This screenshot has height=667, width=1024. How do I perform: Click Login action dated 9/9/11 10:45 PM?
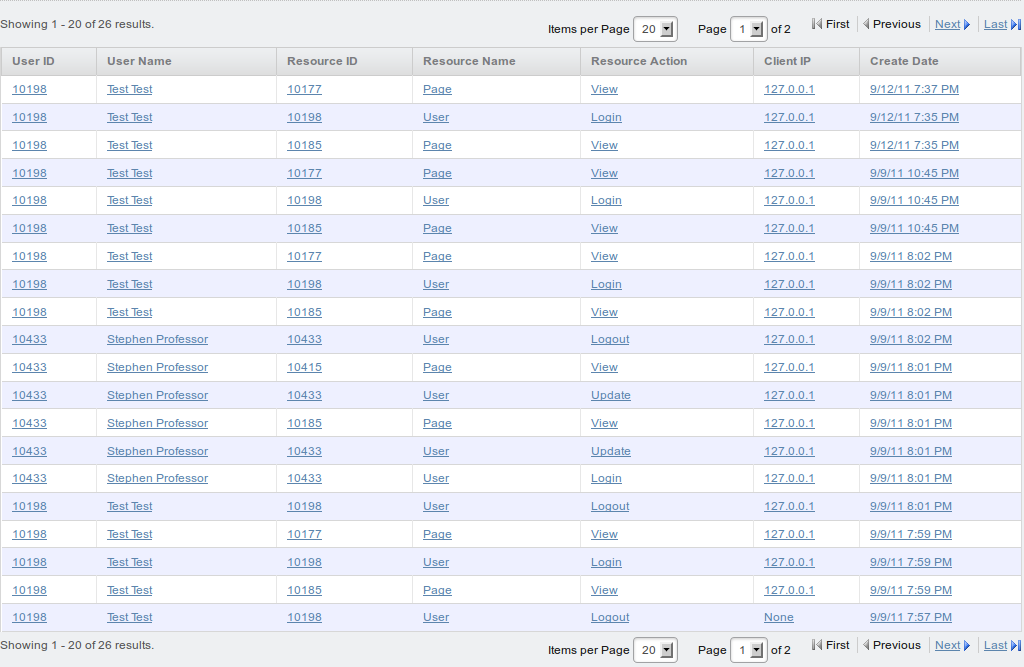[x=606, y=201]
